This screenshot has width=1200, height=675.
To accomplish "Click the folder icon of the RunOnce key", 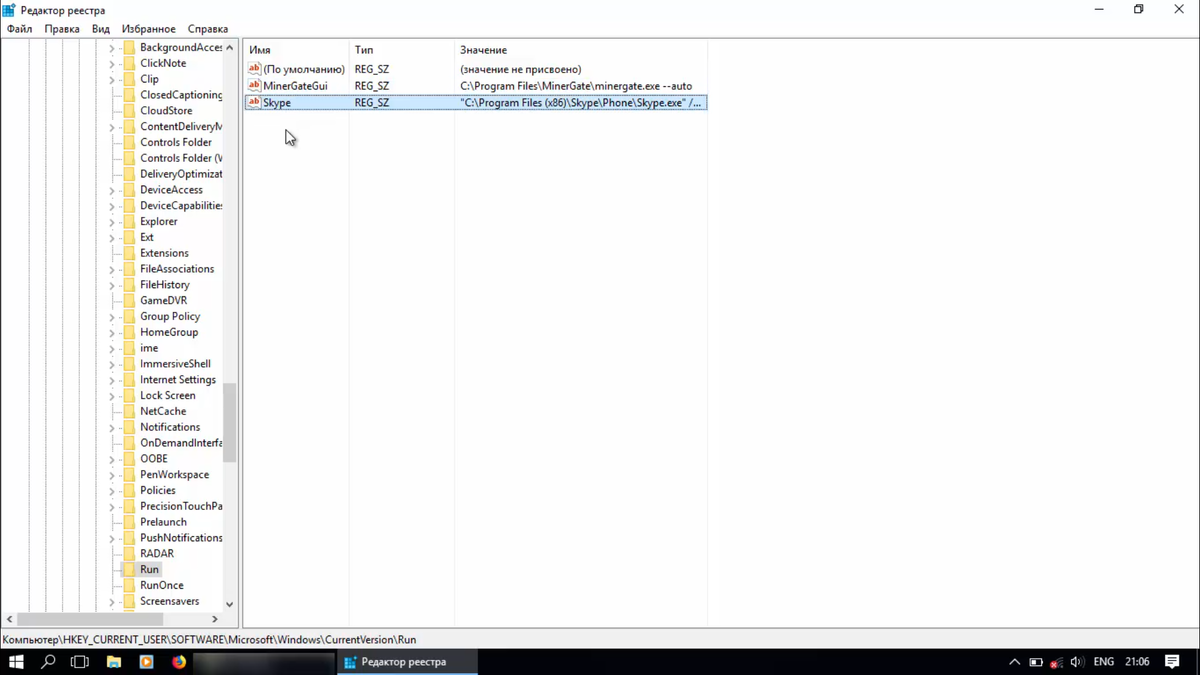I will coord(128,585).
